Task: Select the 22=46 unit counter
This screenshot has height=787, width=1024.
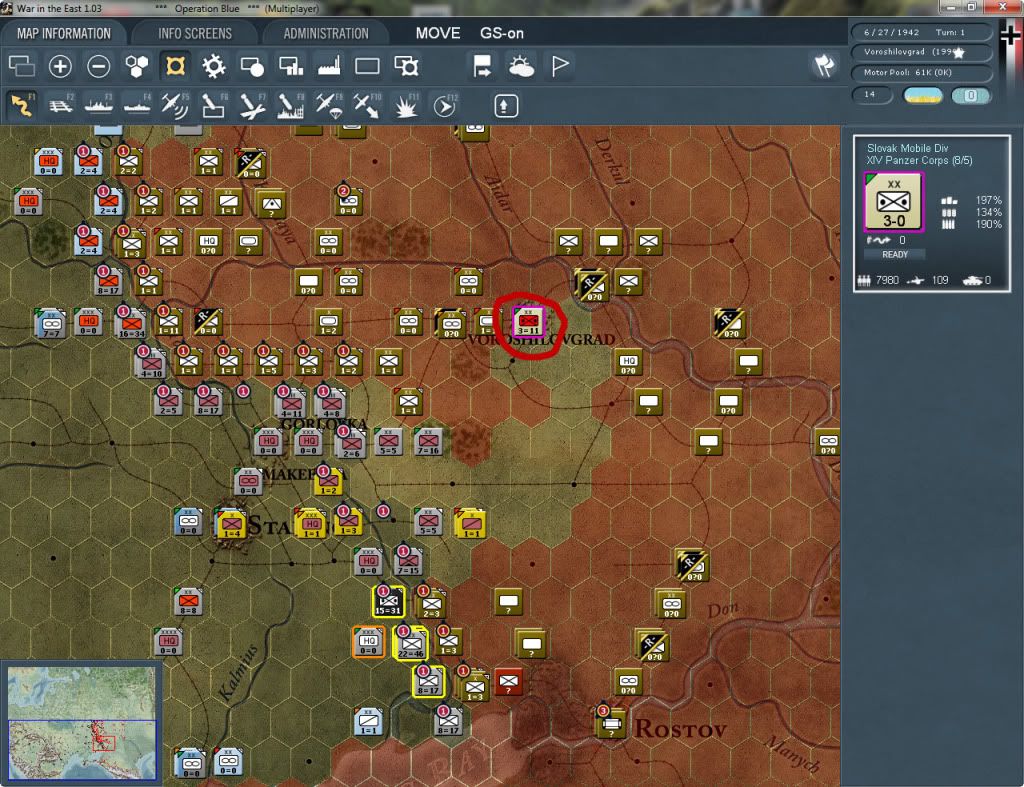Action: (411, 642)
